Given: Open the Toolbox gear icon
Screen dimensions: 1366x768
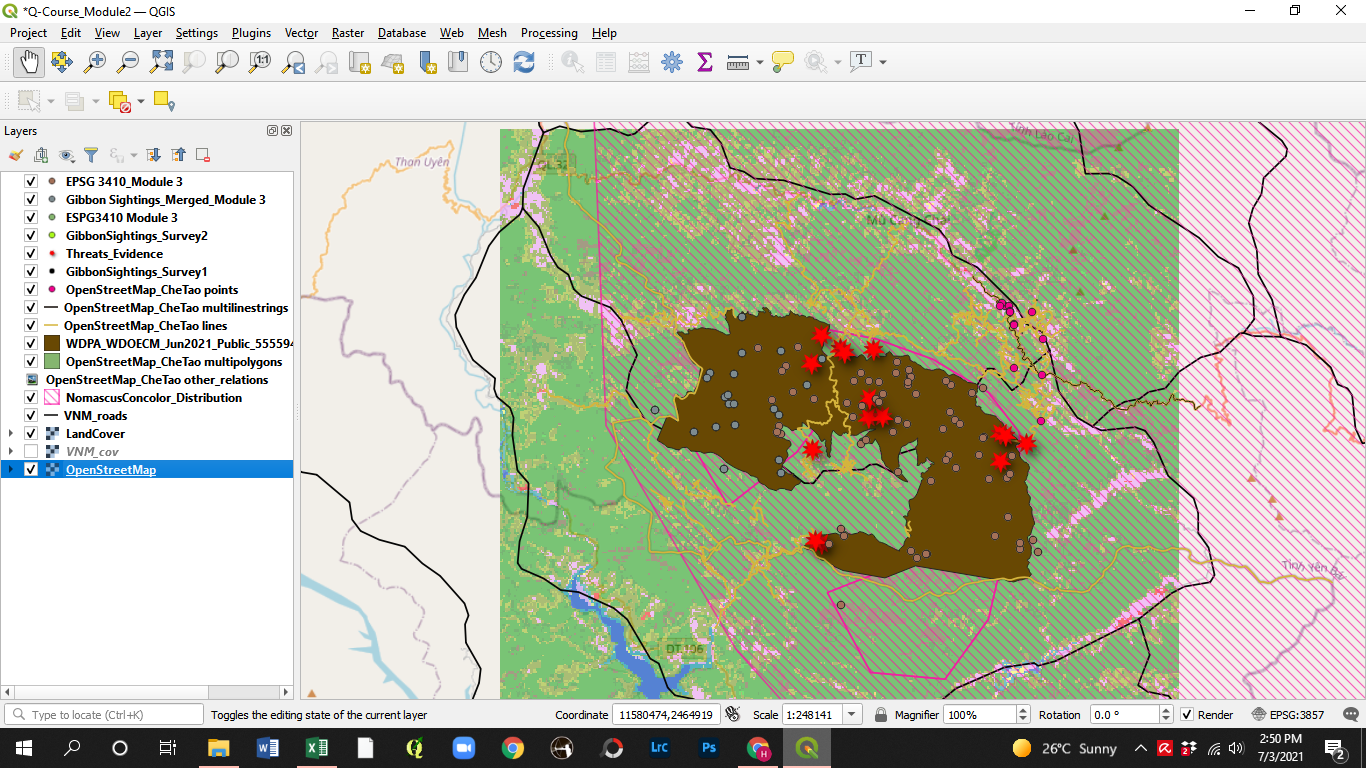Looking at the screenshot, I should [x=671, y=62].
